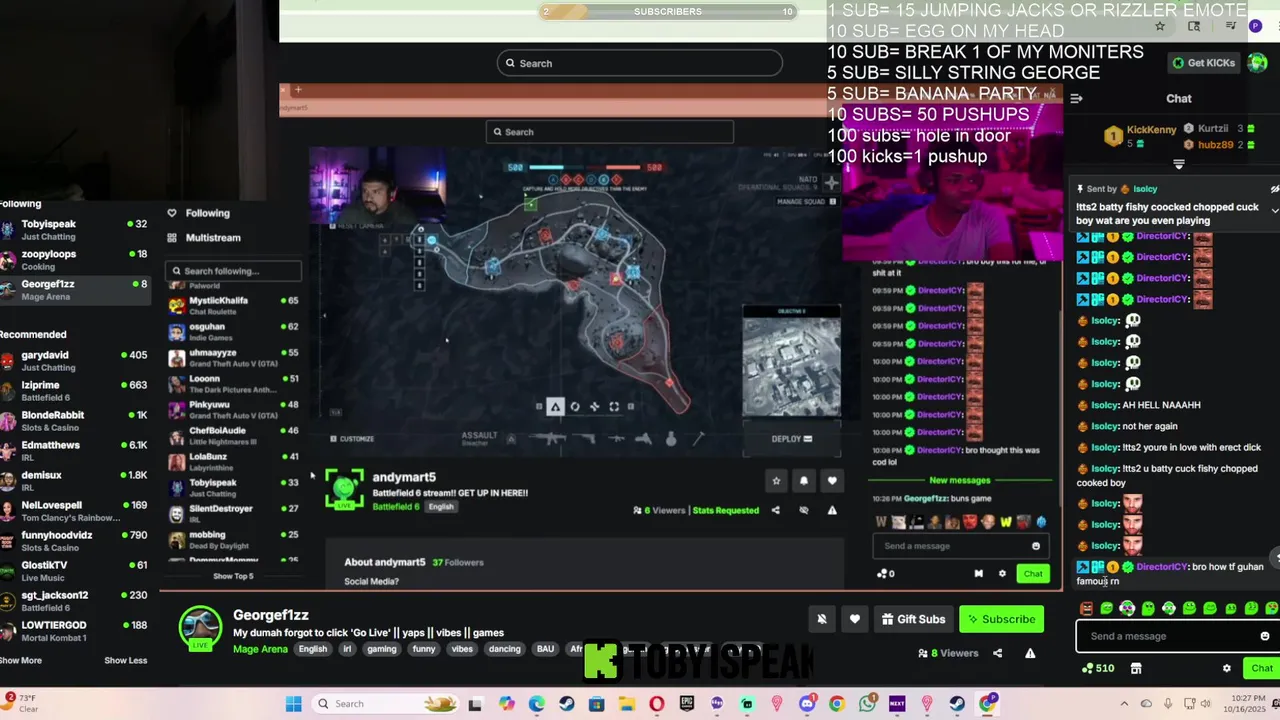Open WhatsApp from taskbar
This screenshot has height=720, width=1280.
coord(867,704)
